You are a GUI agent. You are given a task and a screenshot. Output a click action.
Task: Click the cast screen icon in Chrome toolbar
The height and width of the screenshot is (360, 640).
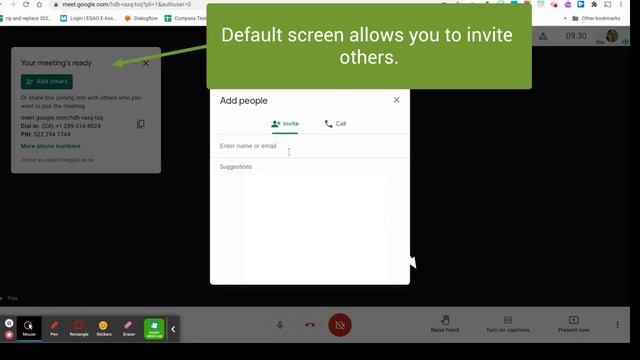point(607,4)
